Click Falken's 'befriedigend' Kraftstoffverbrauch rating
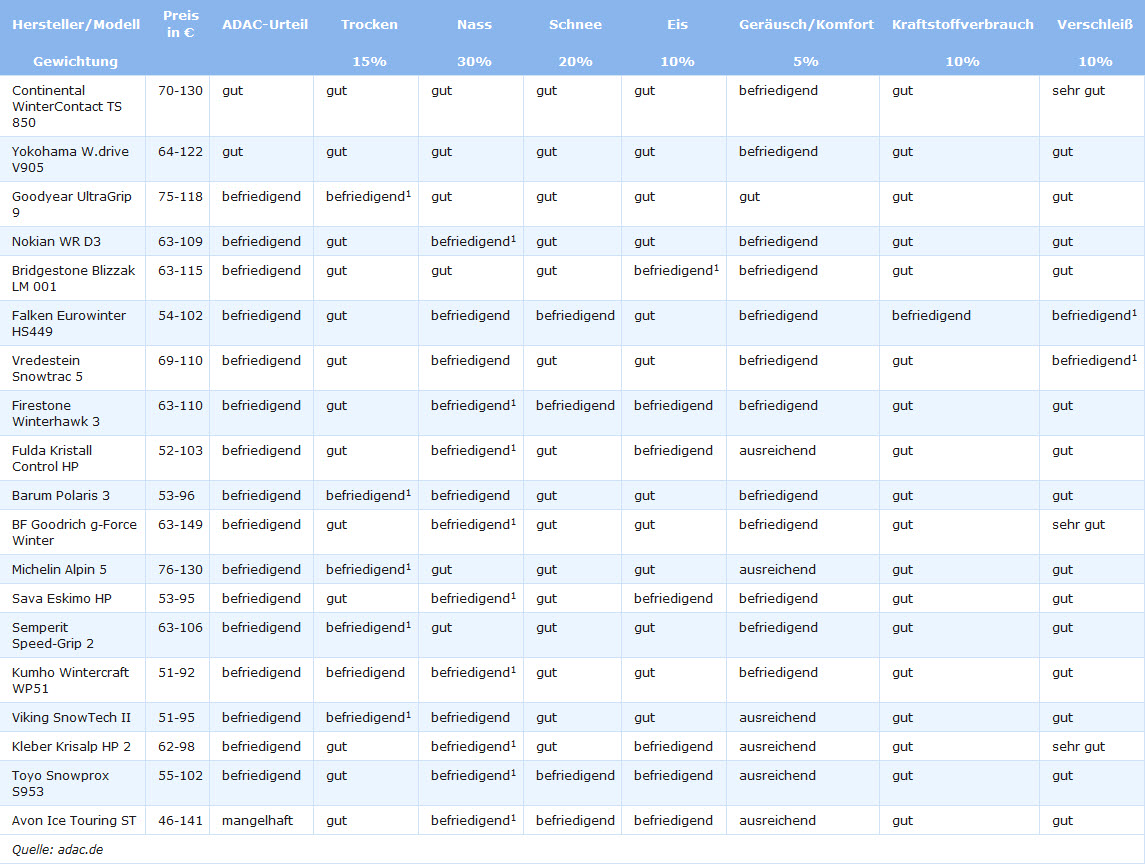The height and width of the screenshot is (864, 1145). pos(931,316)
